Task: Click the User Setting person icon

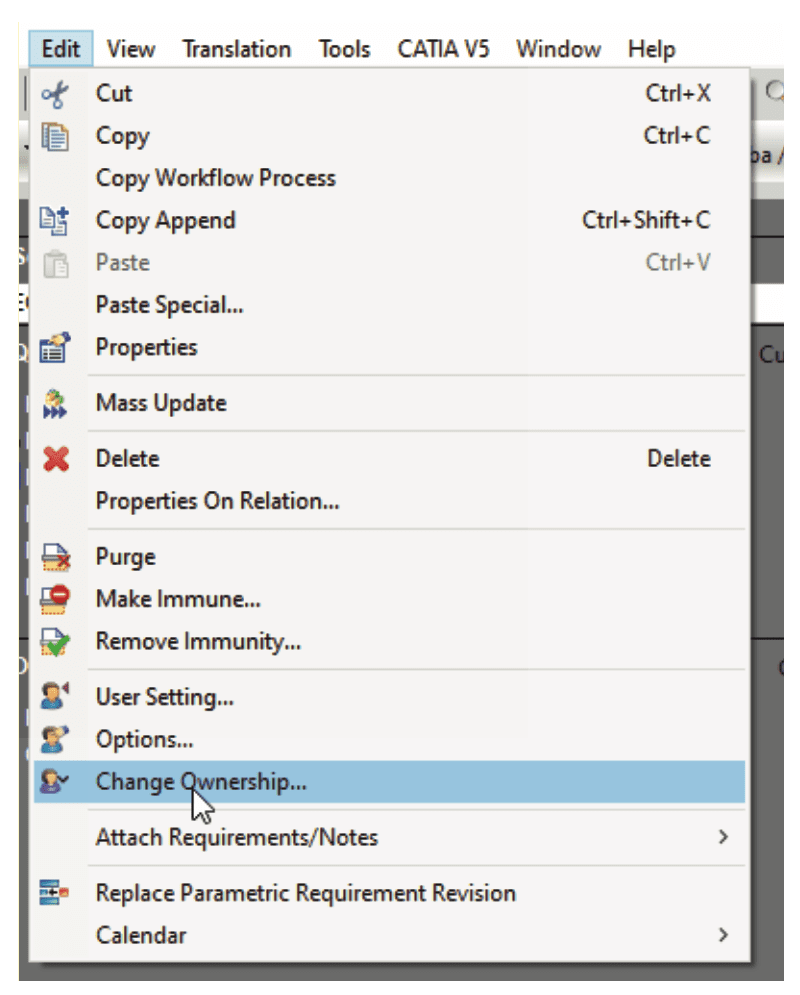Action: point(55,696)
